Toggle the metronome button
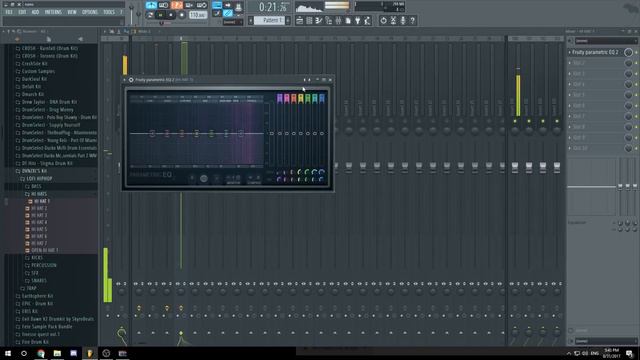 [x=151, y=5]
